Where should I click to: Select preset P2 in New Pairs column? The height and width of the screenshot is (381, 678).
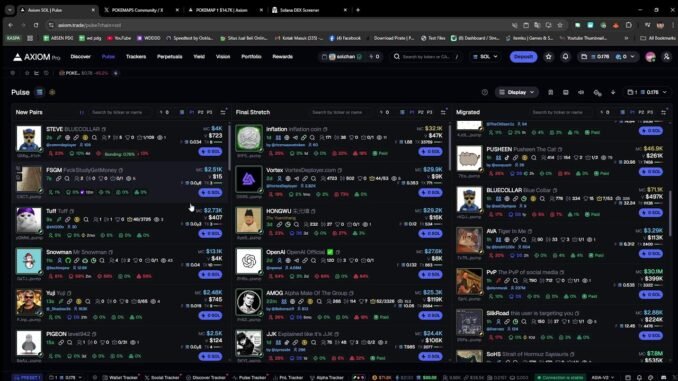pyautogui.click(x=200, y=112)
